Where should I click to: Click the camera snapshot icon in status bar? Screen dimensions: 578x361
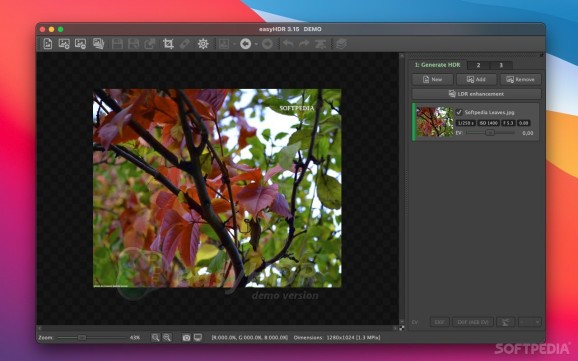pyautogui.click(x=187, y=337)
